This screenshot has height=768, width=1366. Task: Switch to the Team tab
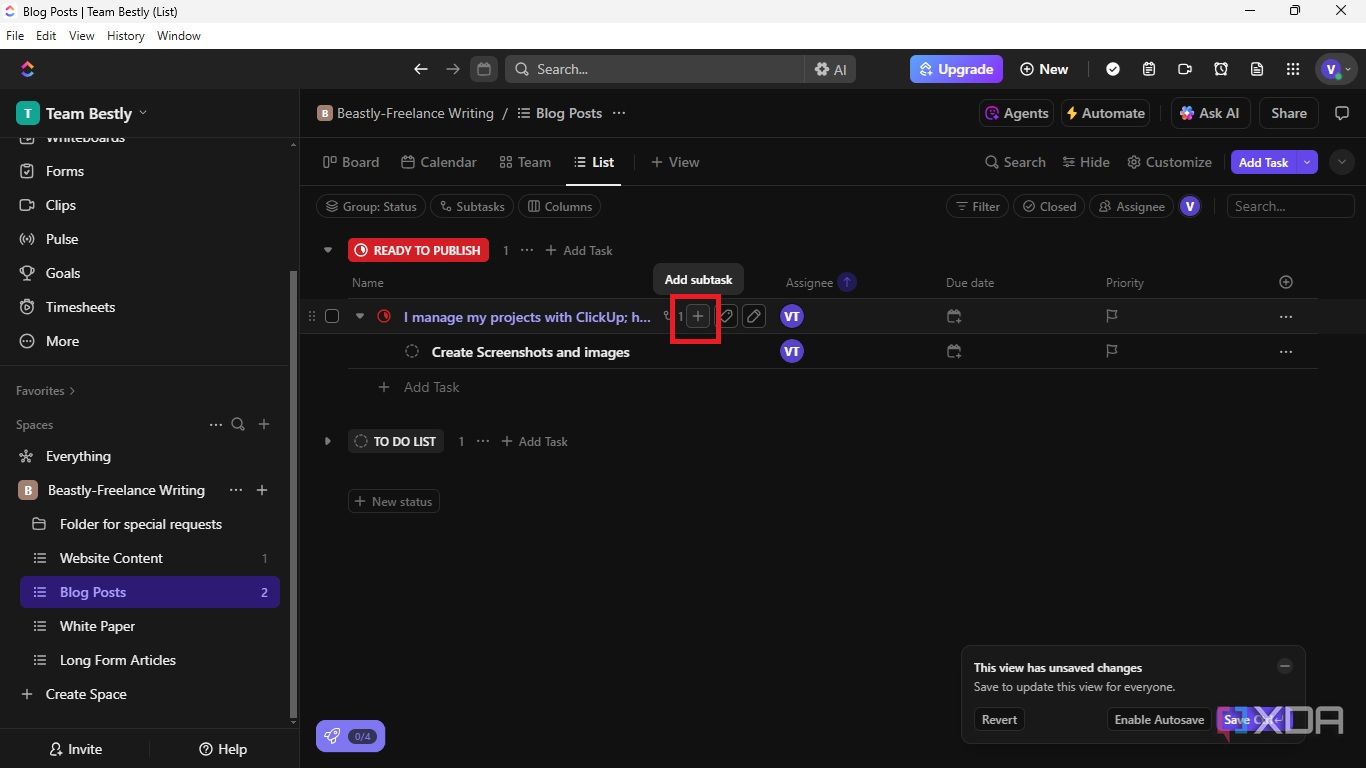click(525, 162)
